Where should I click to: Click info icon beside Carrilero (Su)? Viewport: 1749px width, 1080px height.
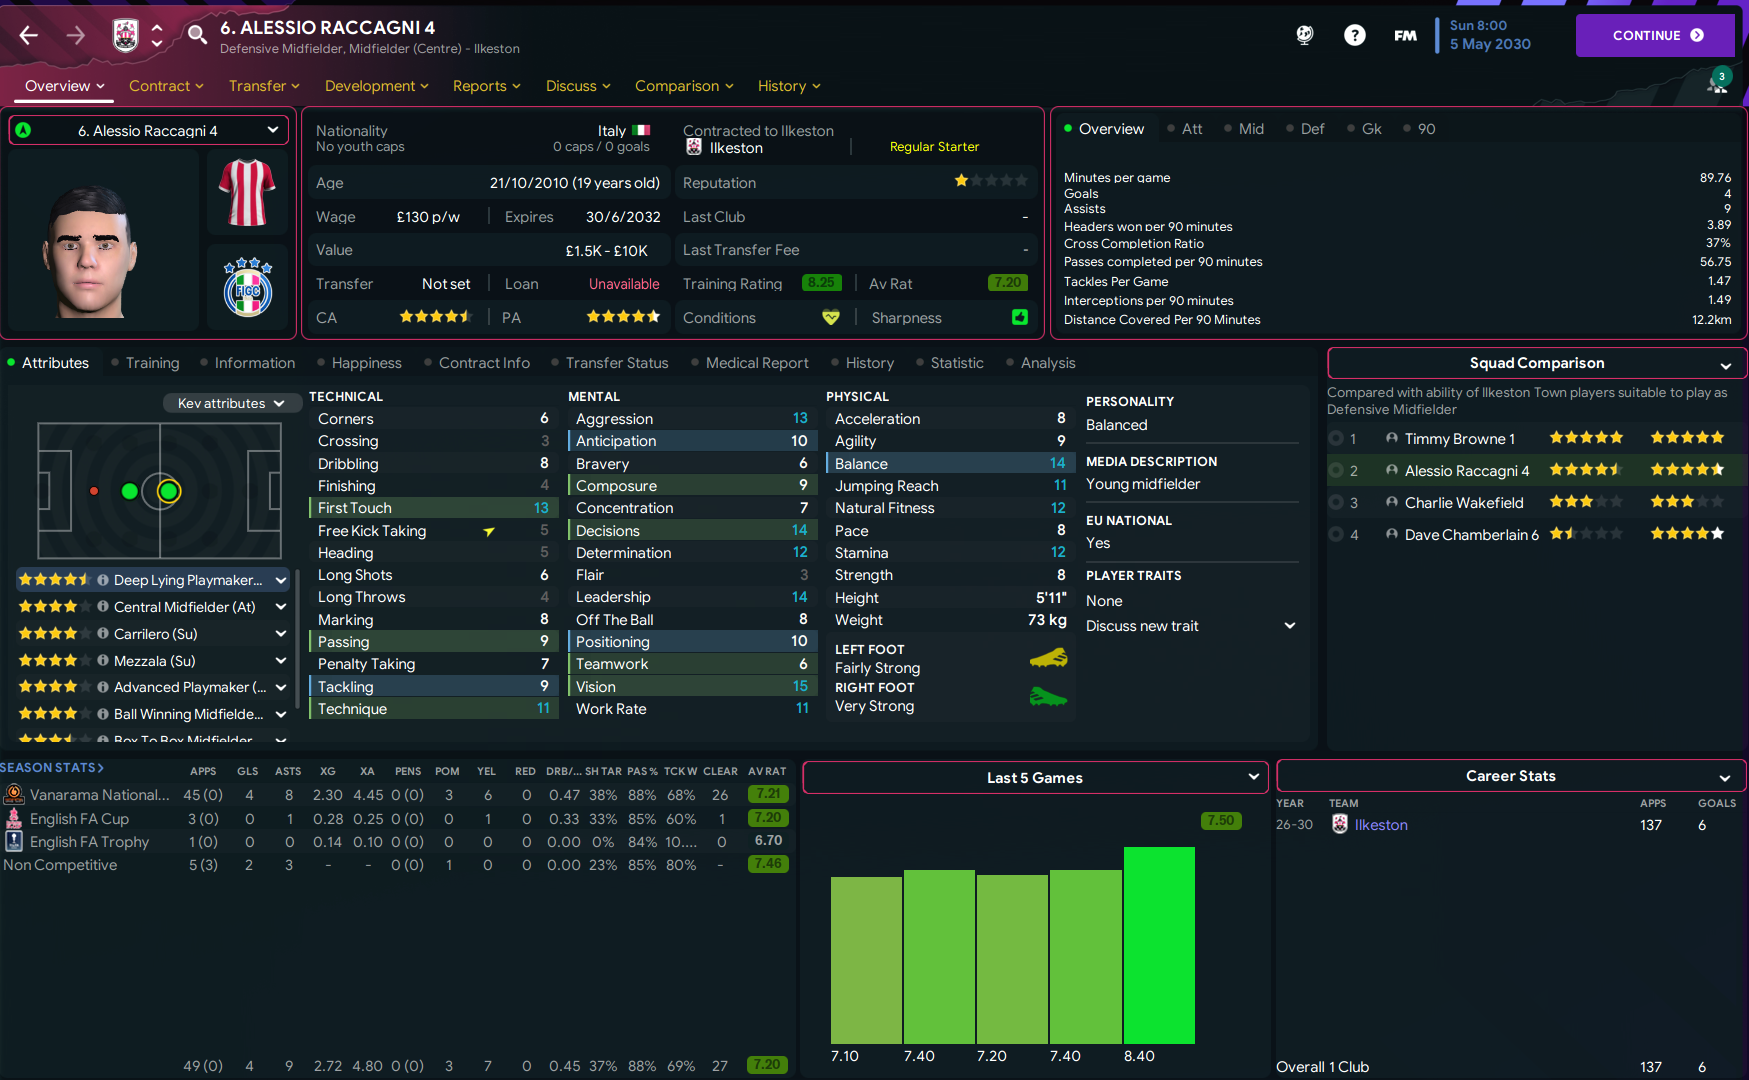coord(102,634)
